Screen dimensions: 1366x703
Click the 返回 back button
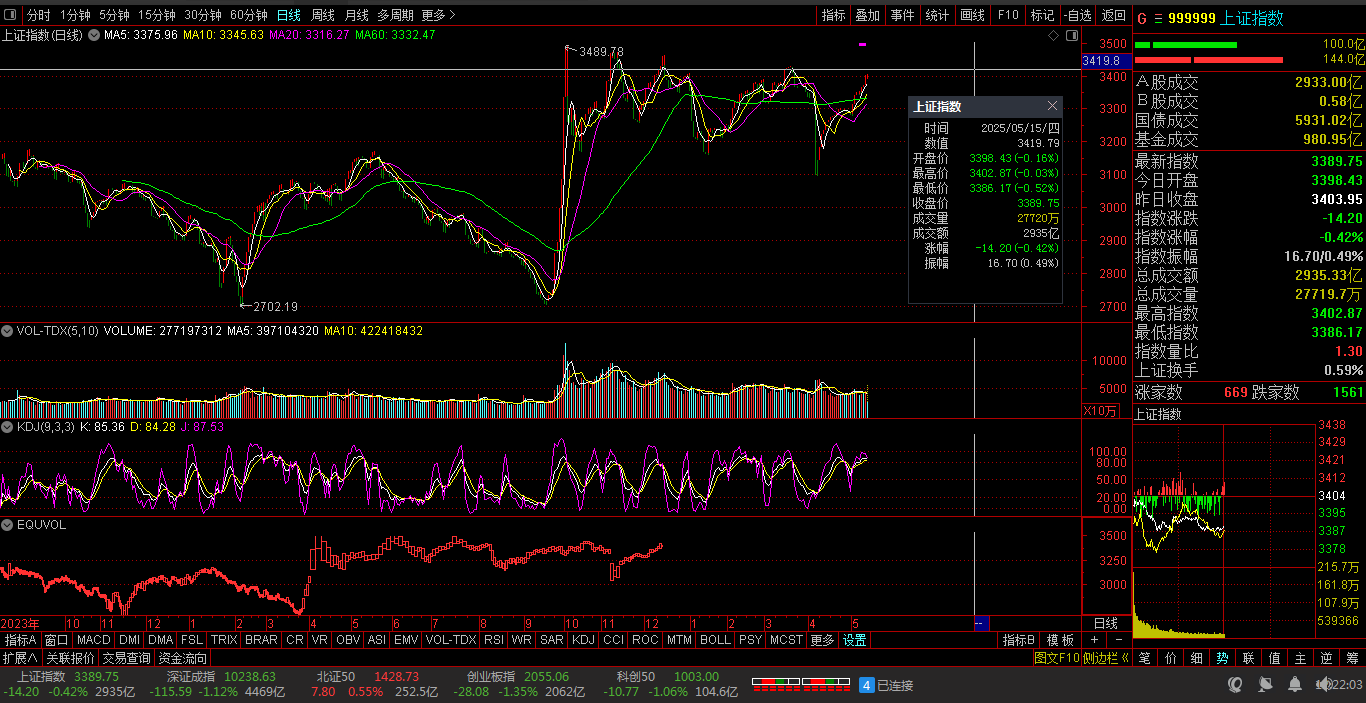coord(1114,15)
